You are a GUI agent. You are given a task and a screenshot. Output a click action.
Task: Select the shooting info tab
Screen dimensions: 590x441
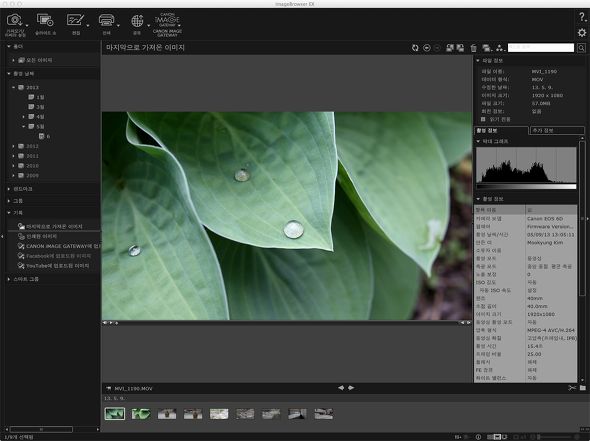501,131
